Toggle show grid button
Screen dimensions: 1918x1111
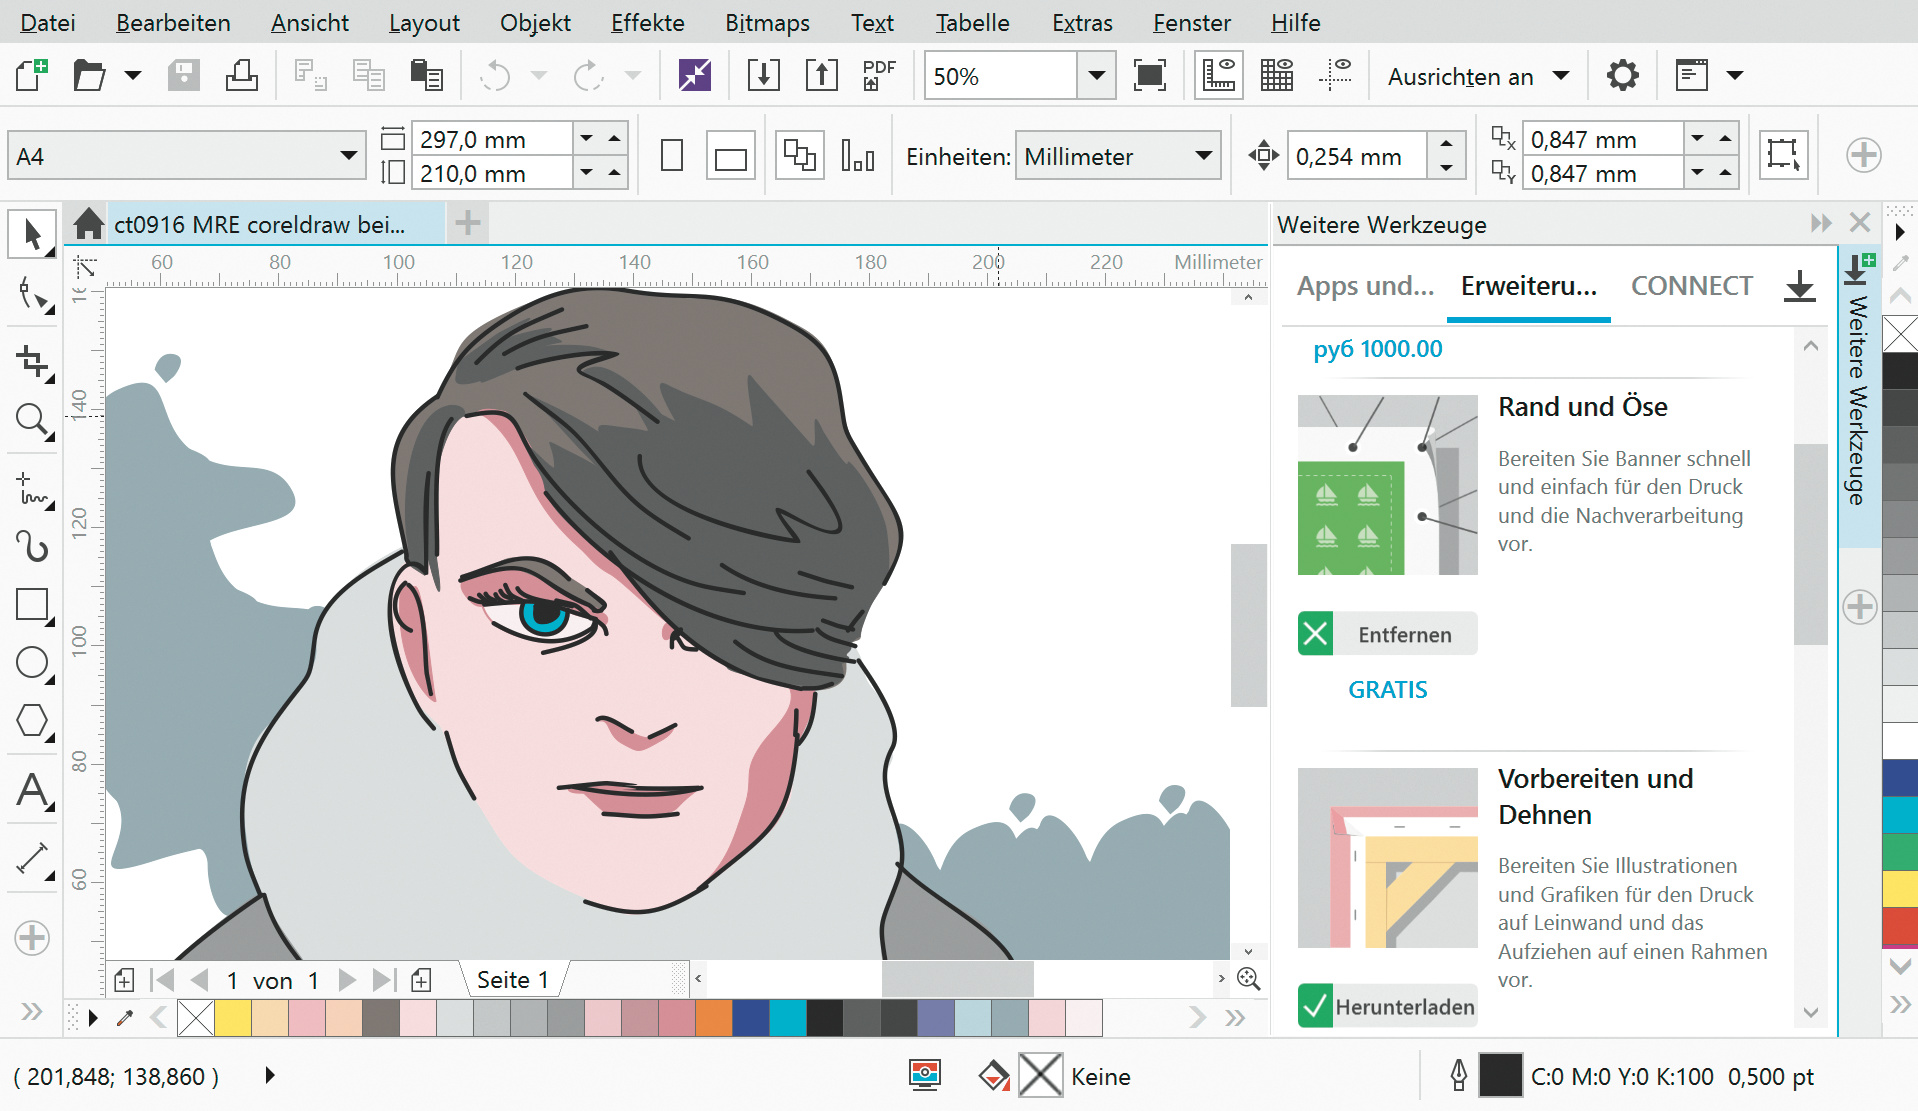click(1277, 76)
